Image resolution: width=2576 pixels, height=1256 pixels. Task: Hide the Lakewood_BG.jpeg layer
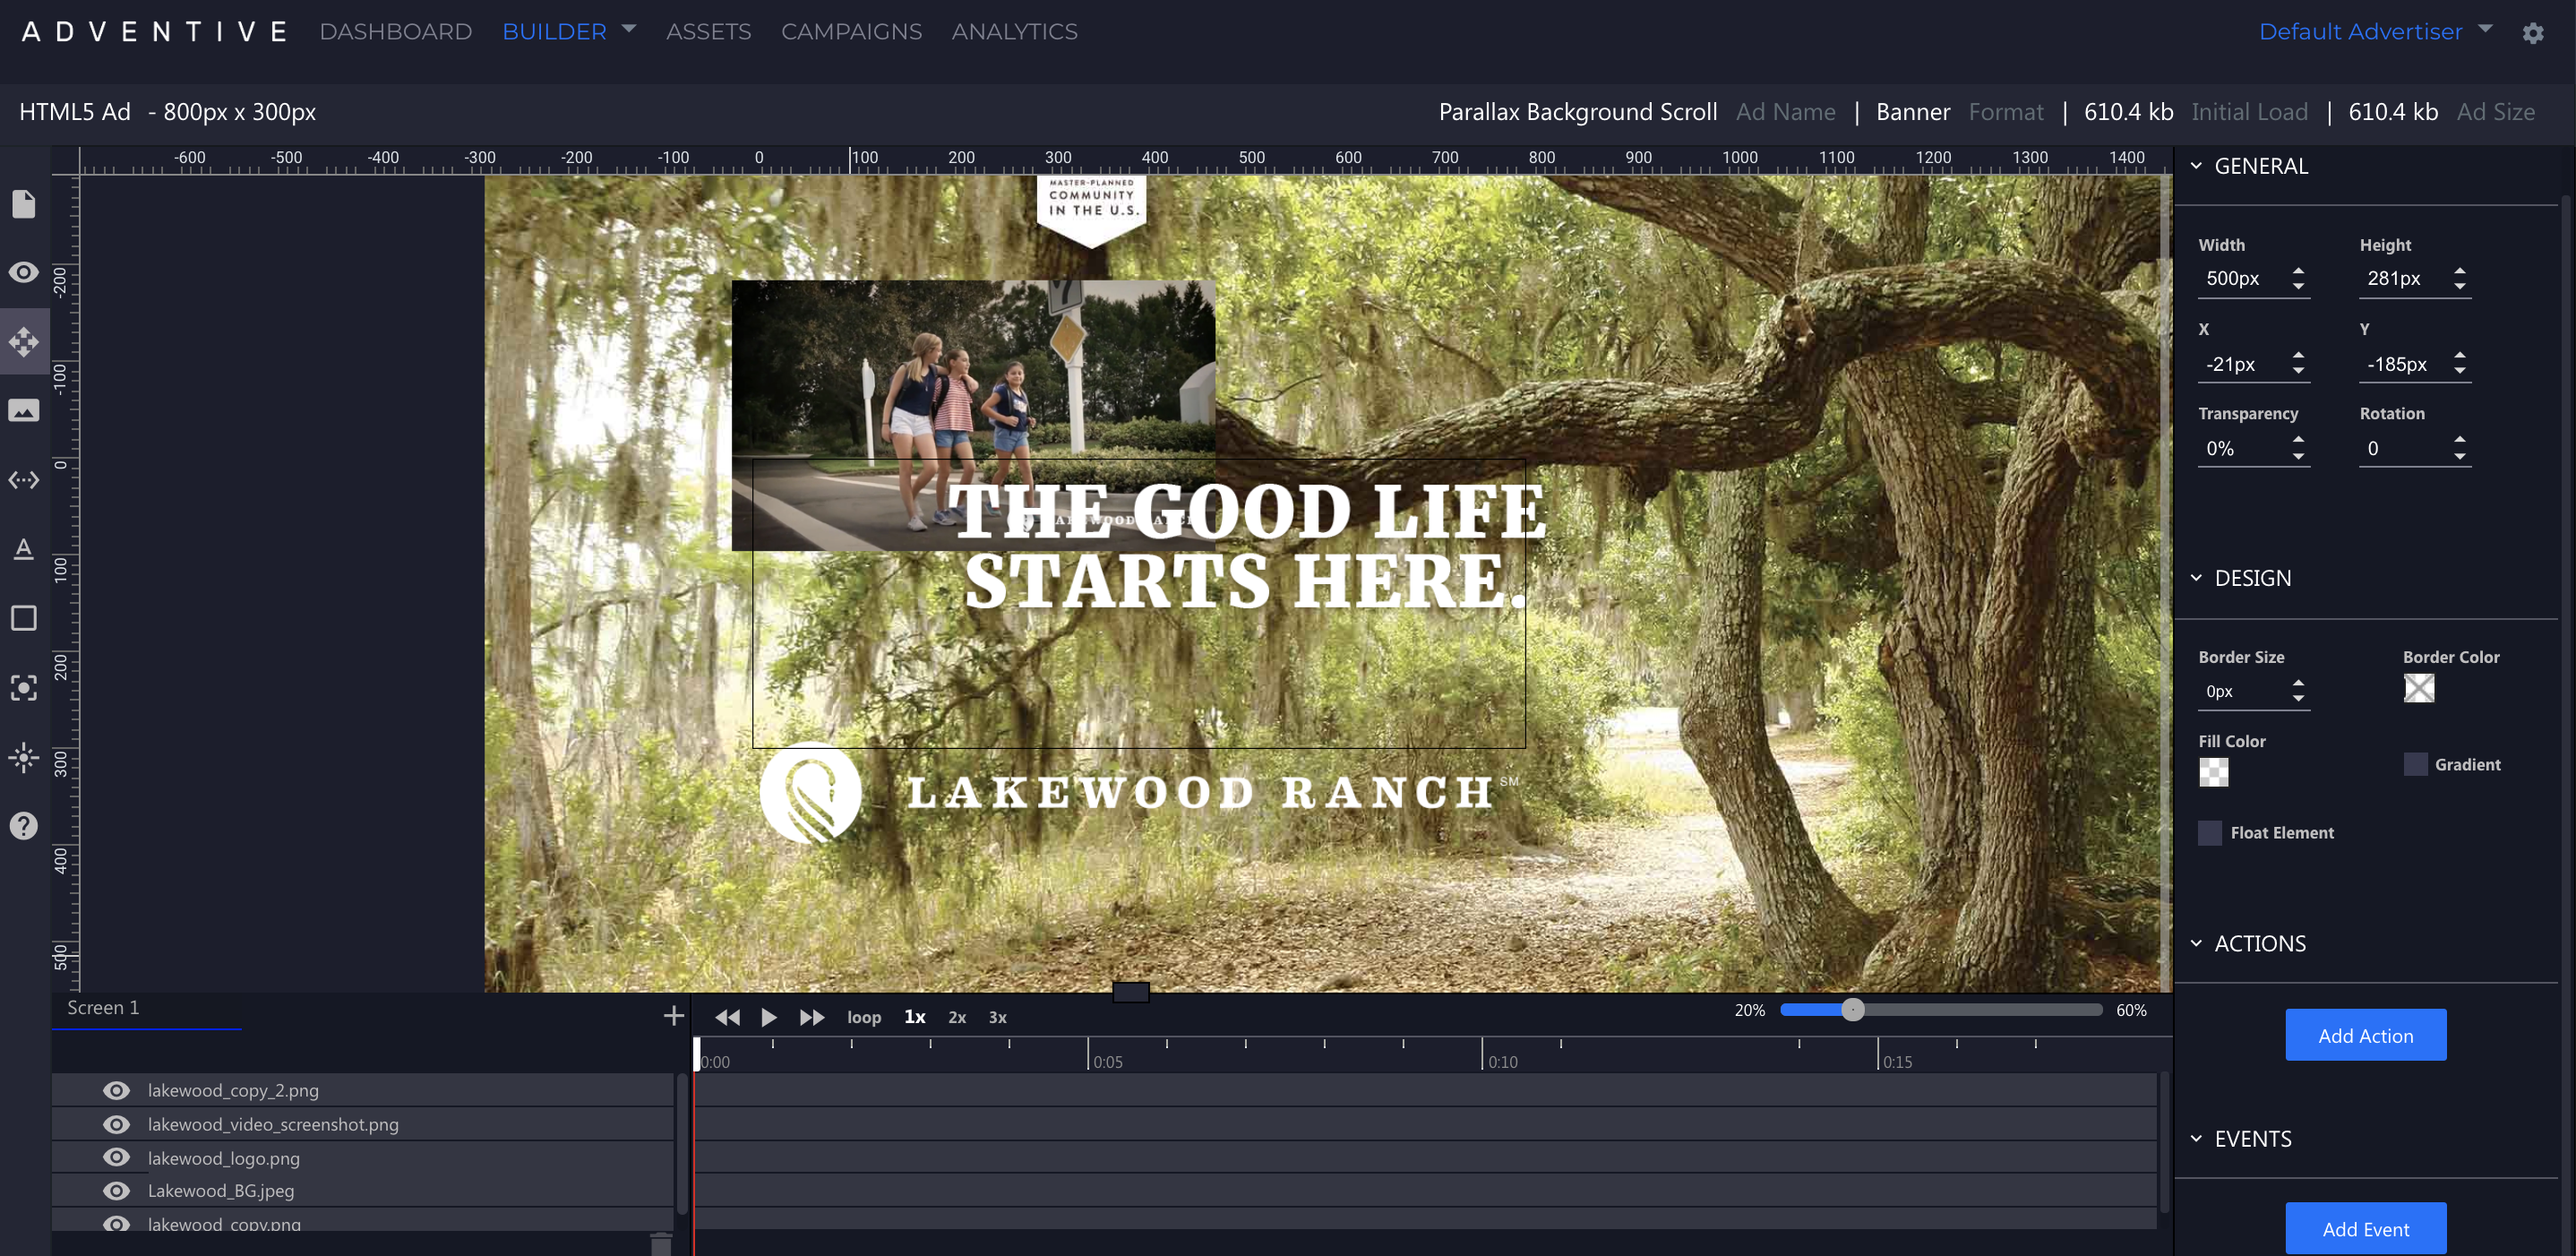click(x=117, y=1190)
